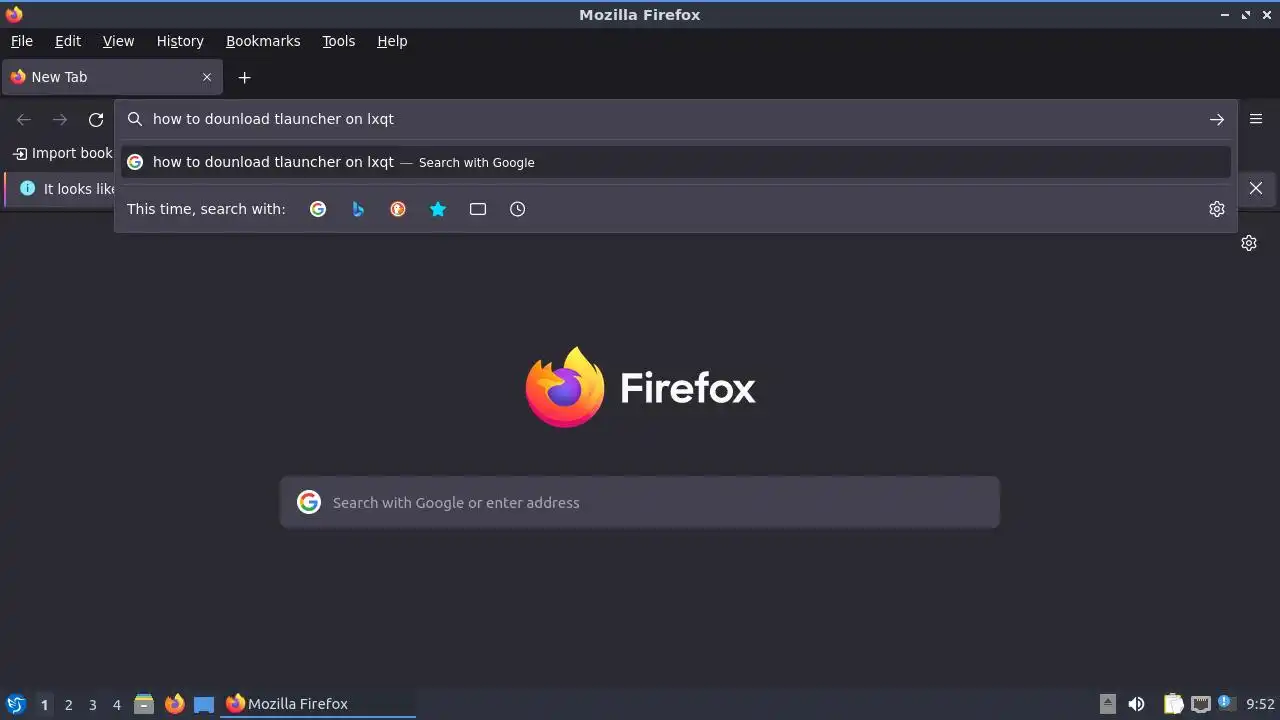Search in open Tabs icon

pyautogui.click(x=478, y=209)
